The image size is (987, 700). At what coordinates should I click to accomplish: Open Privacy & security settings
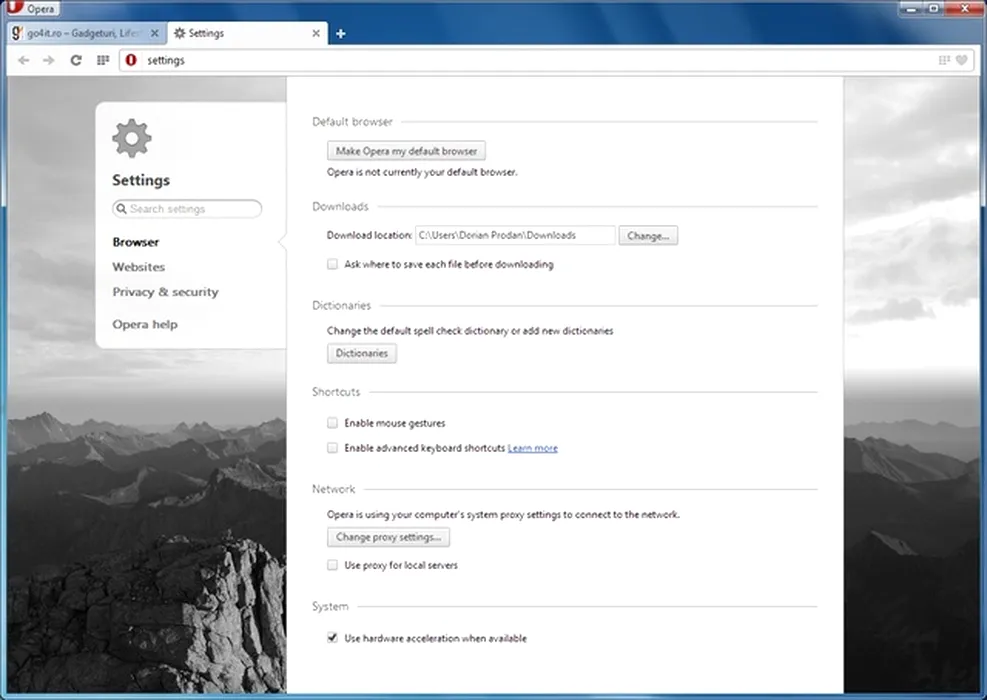166,292
